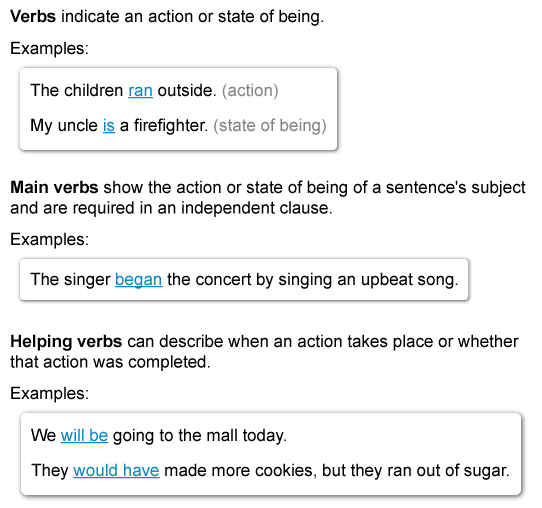Click the underlined phrase "will be"
The height and width of the screenshot is (508, 542).
(84, 435)
